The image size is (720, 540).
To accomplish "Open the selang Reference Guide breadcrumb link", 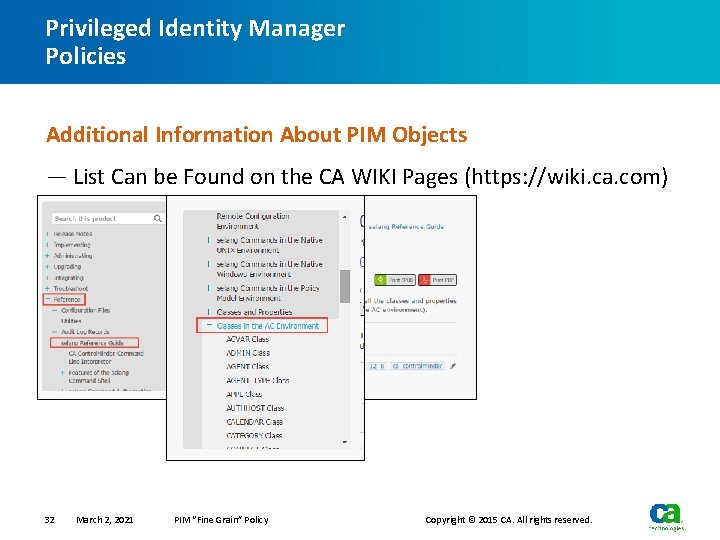I will pyautogui.click(x=406, y=226).
